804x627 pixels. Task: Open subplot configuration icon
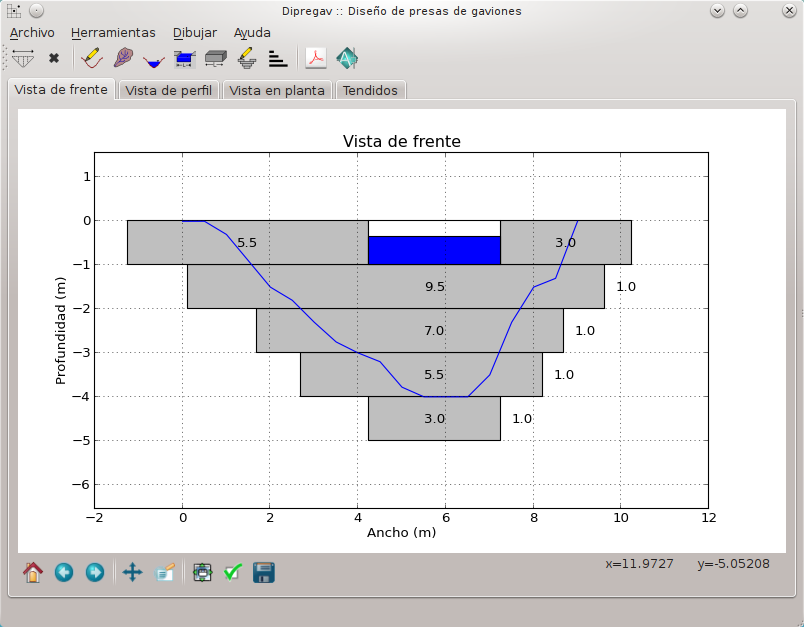[203, 572]
